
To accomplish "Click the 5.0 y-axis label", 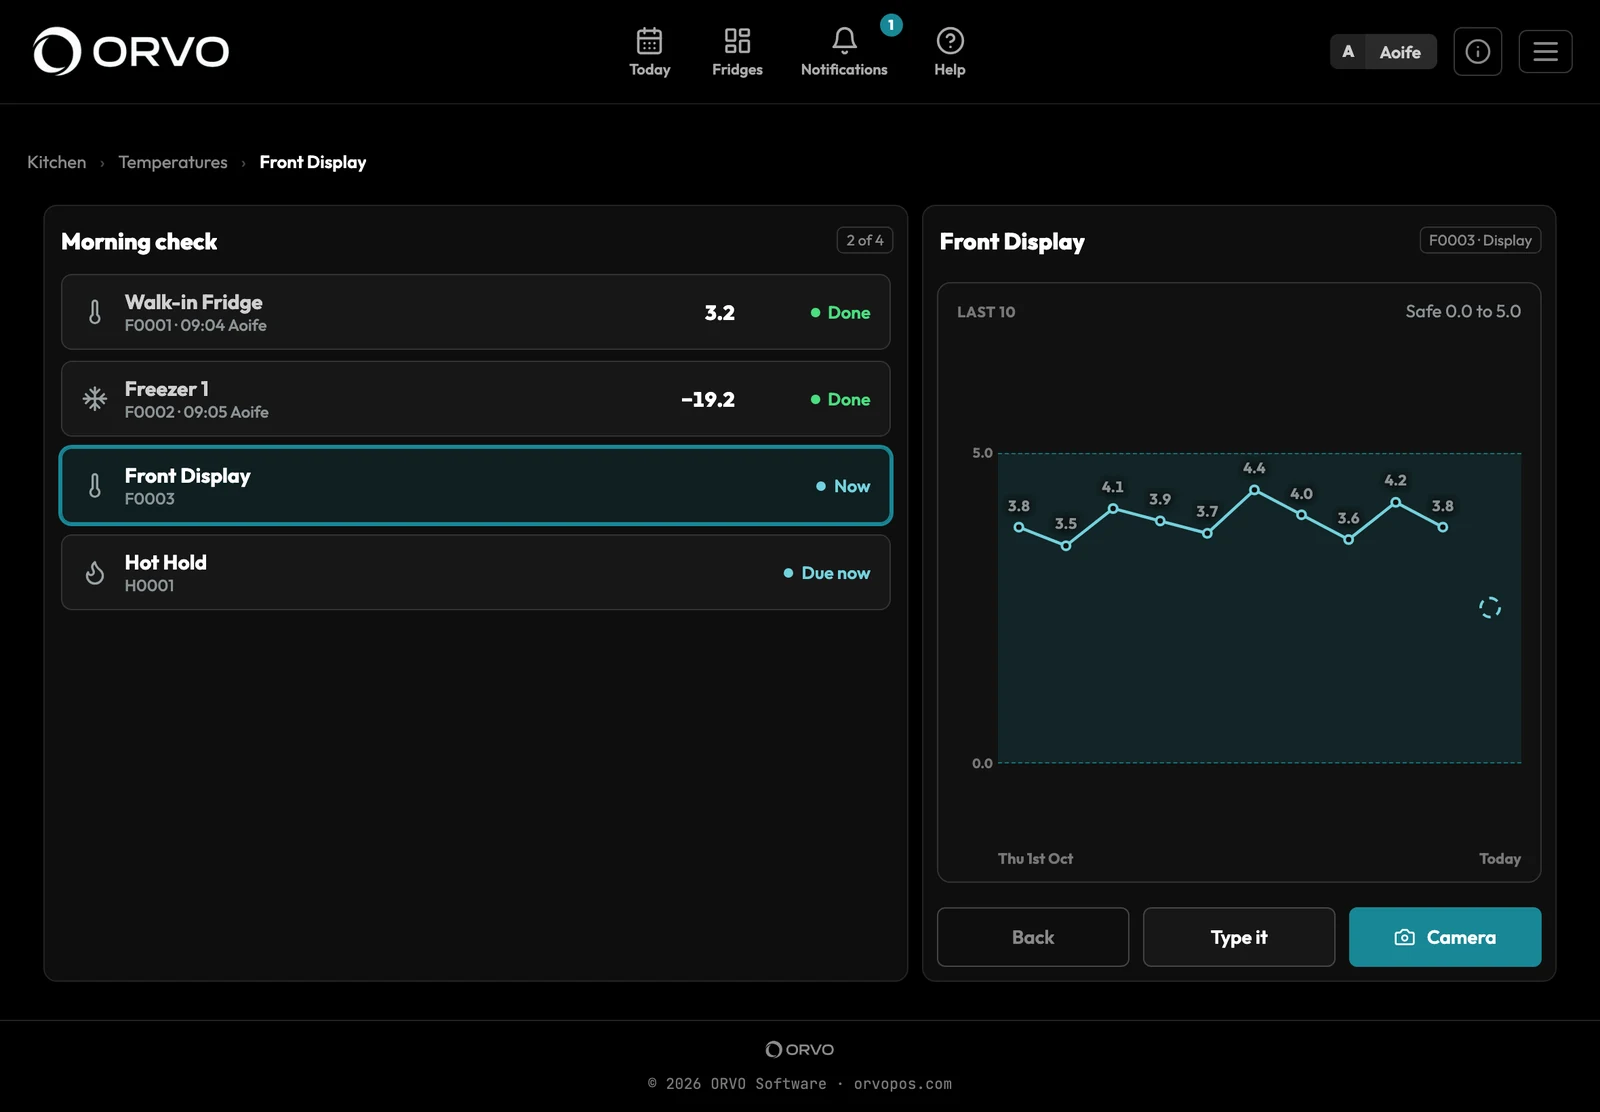I will [x=983, y=453].
